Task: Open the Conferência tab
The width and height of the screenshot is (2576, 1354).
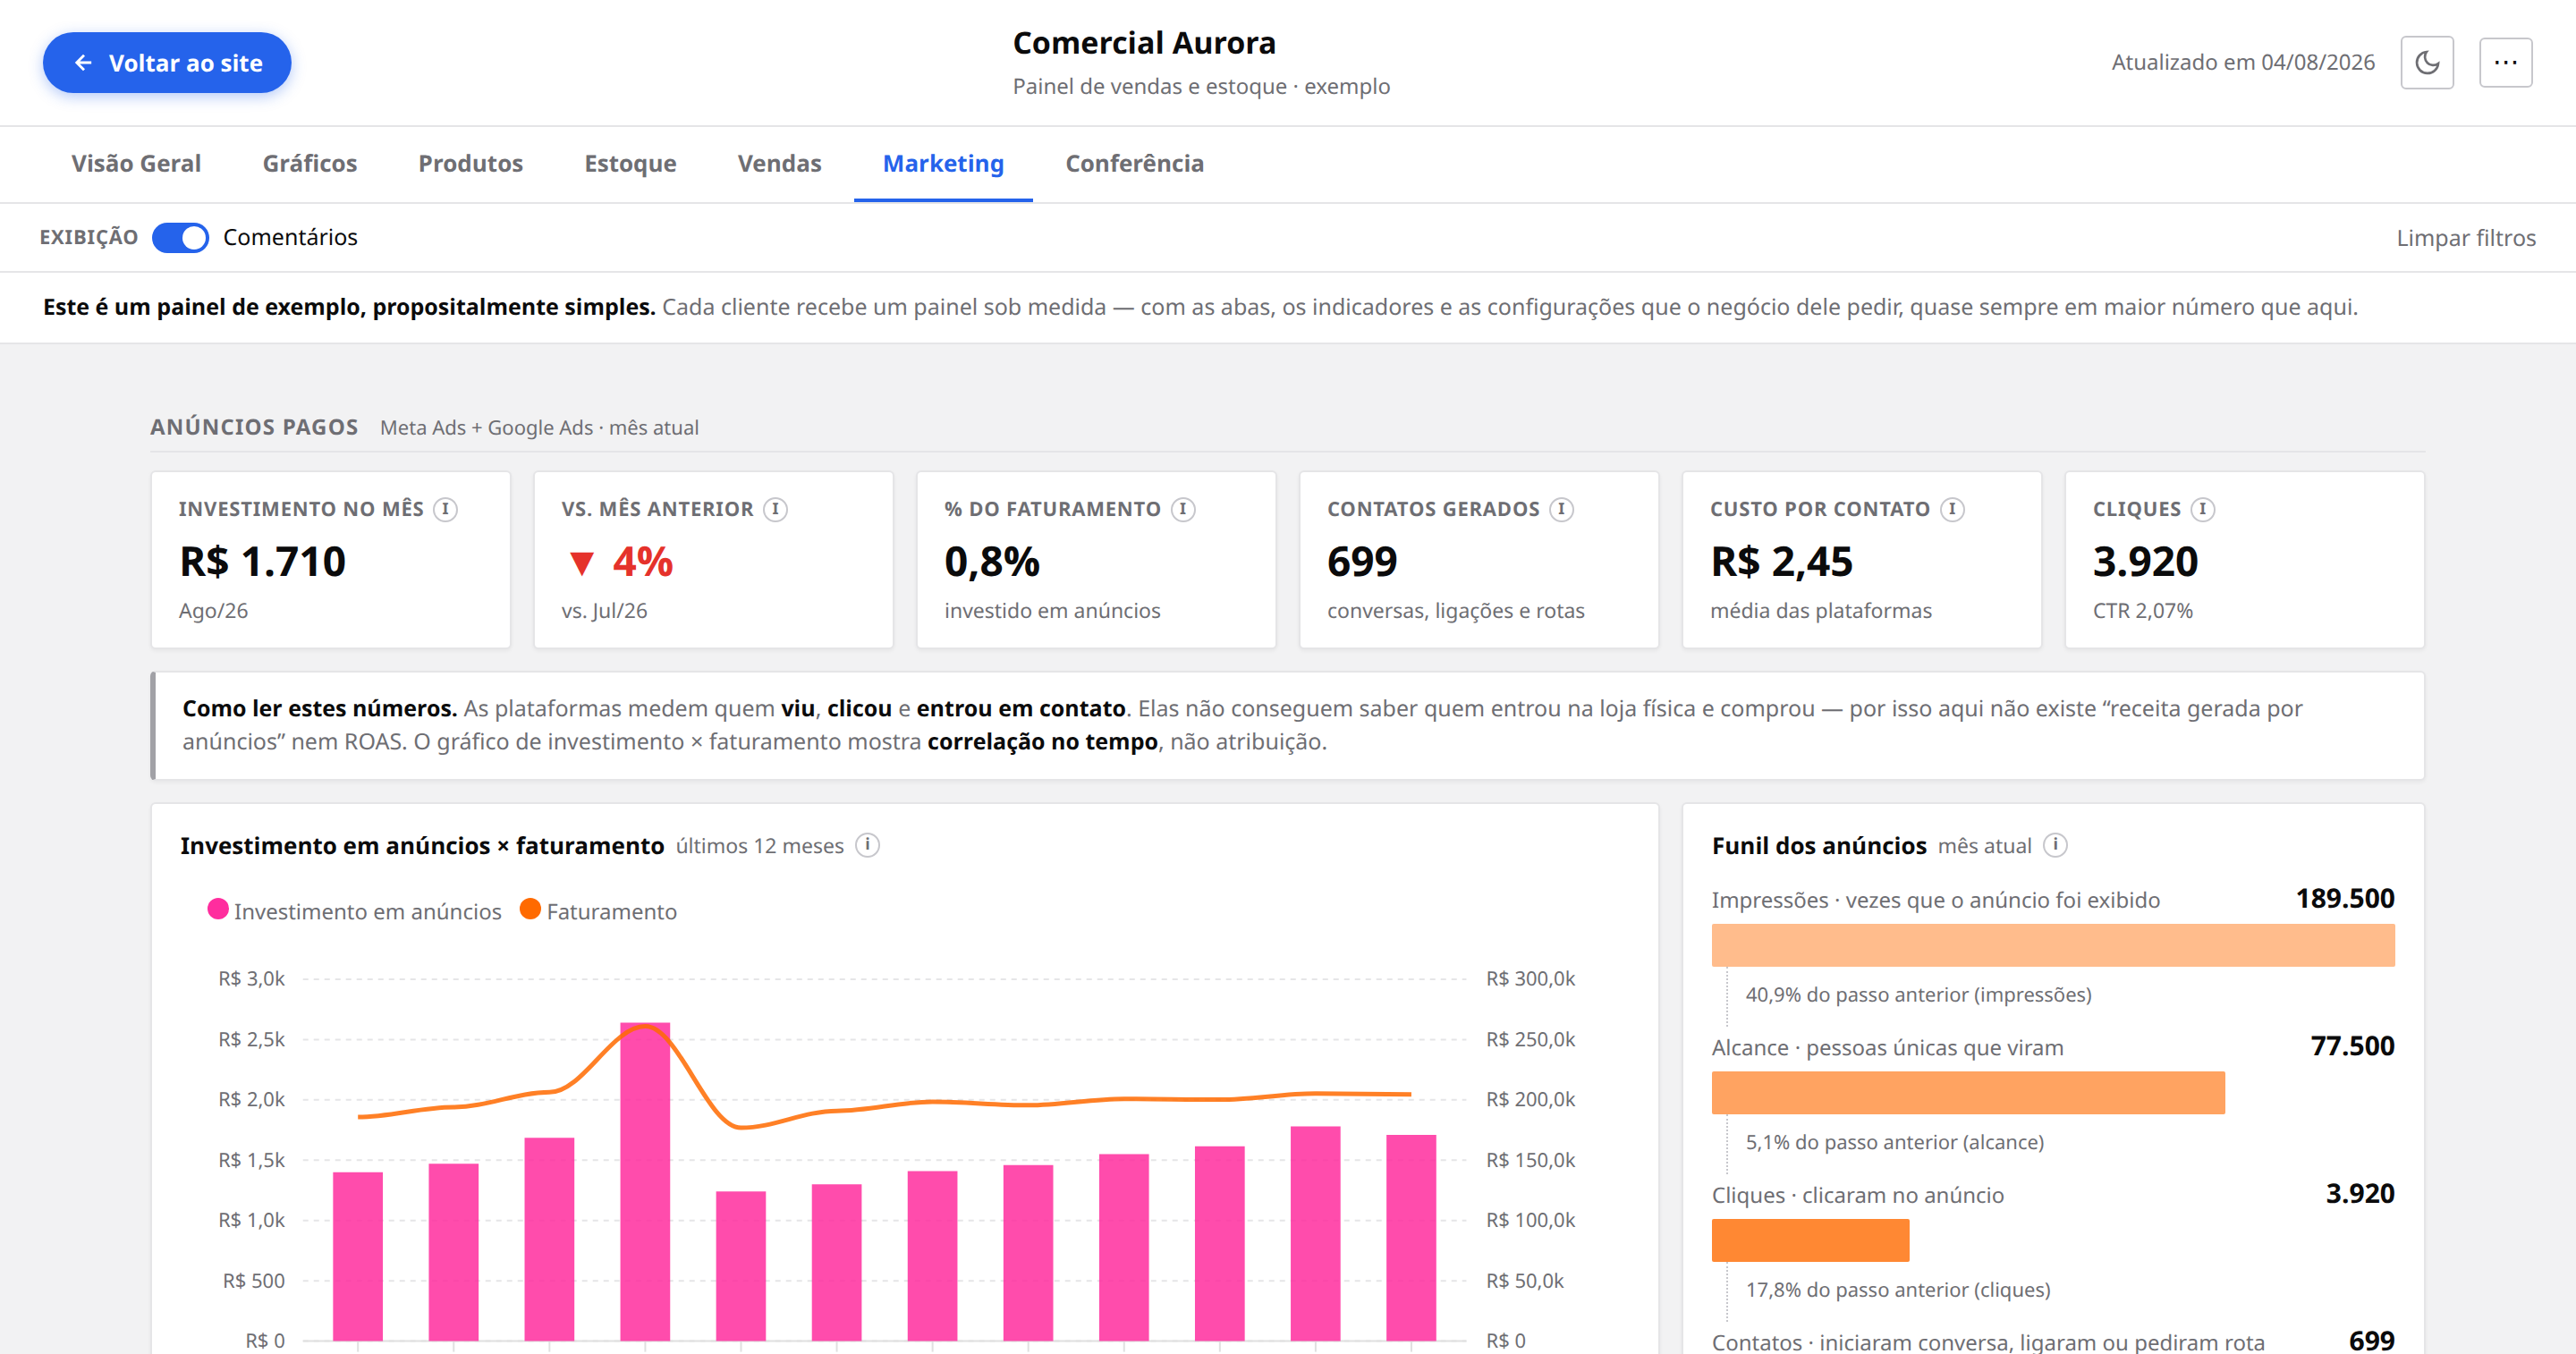Action: [x=1134, y=163]
